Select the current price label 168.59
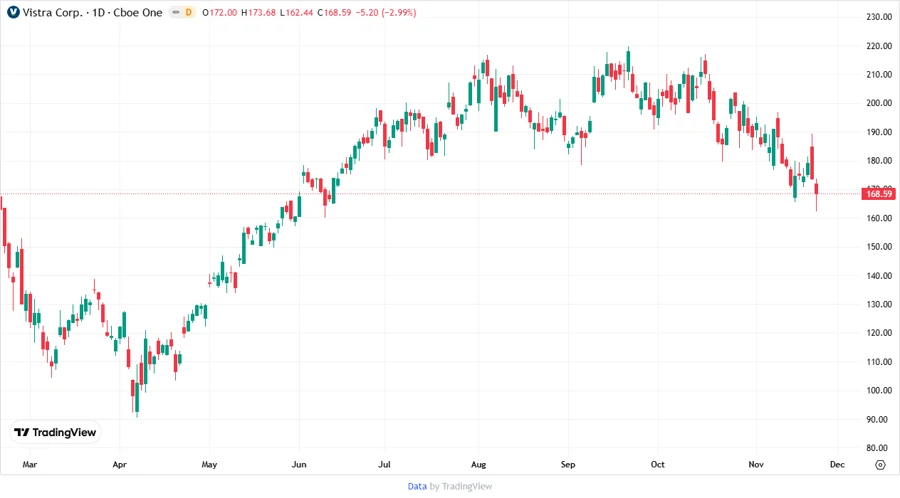900x498 pixels. point(879,194)
